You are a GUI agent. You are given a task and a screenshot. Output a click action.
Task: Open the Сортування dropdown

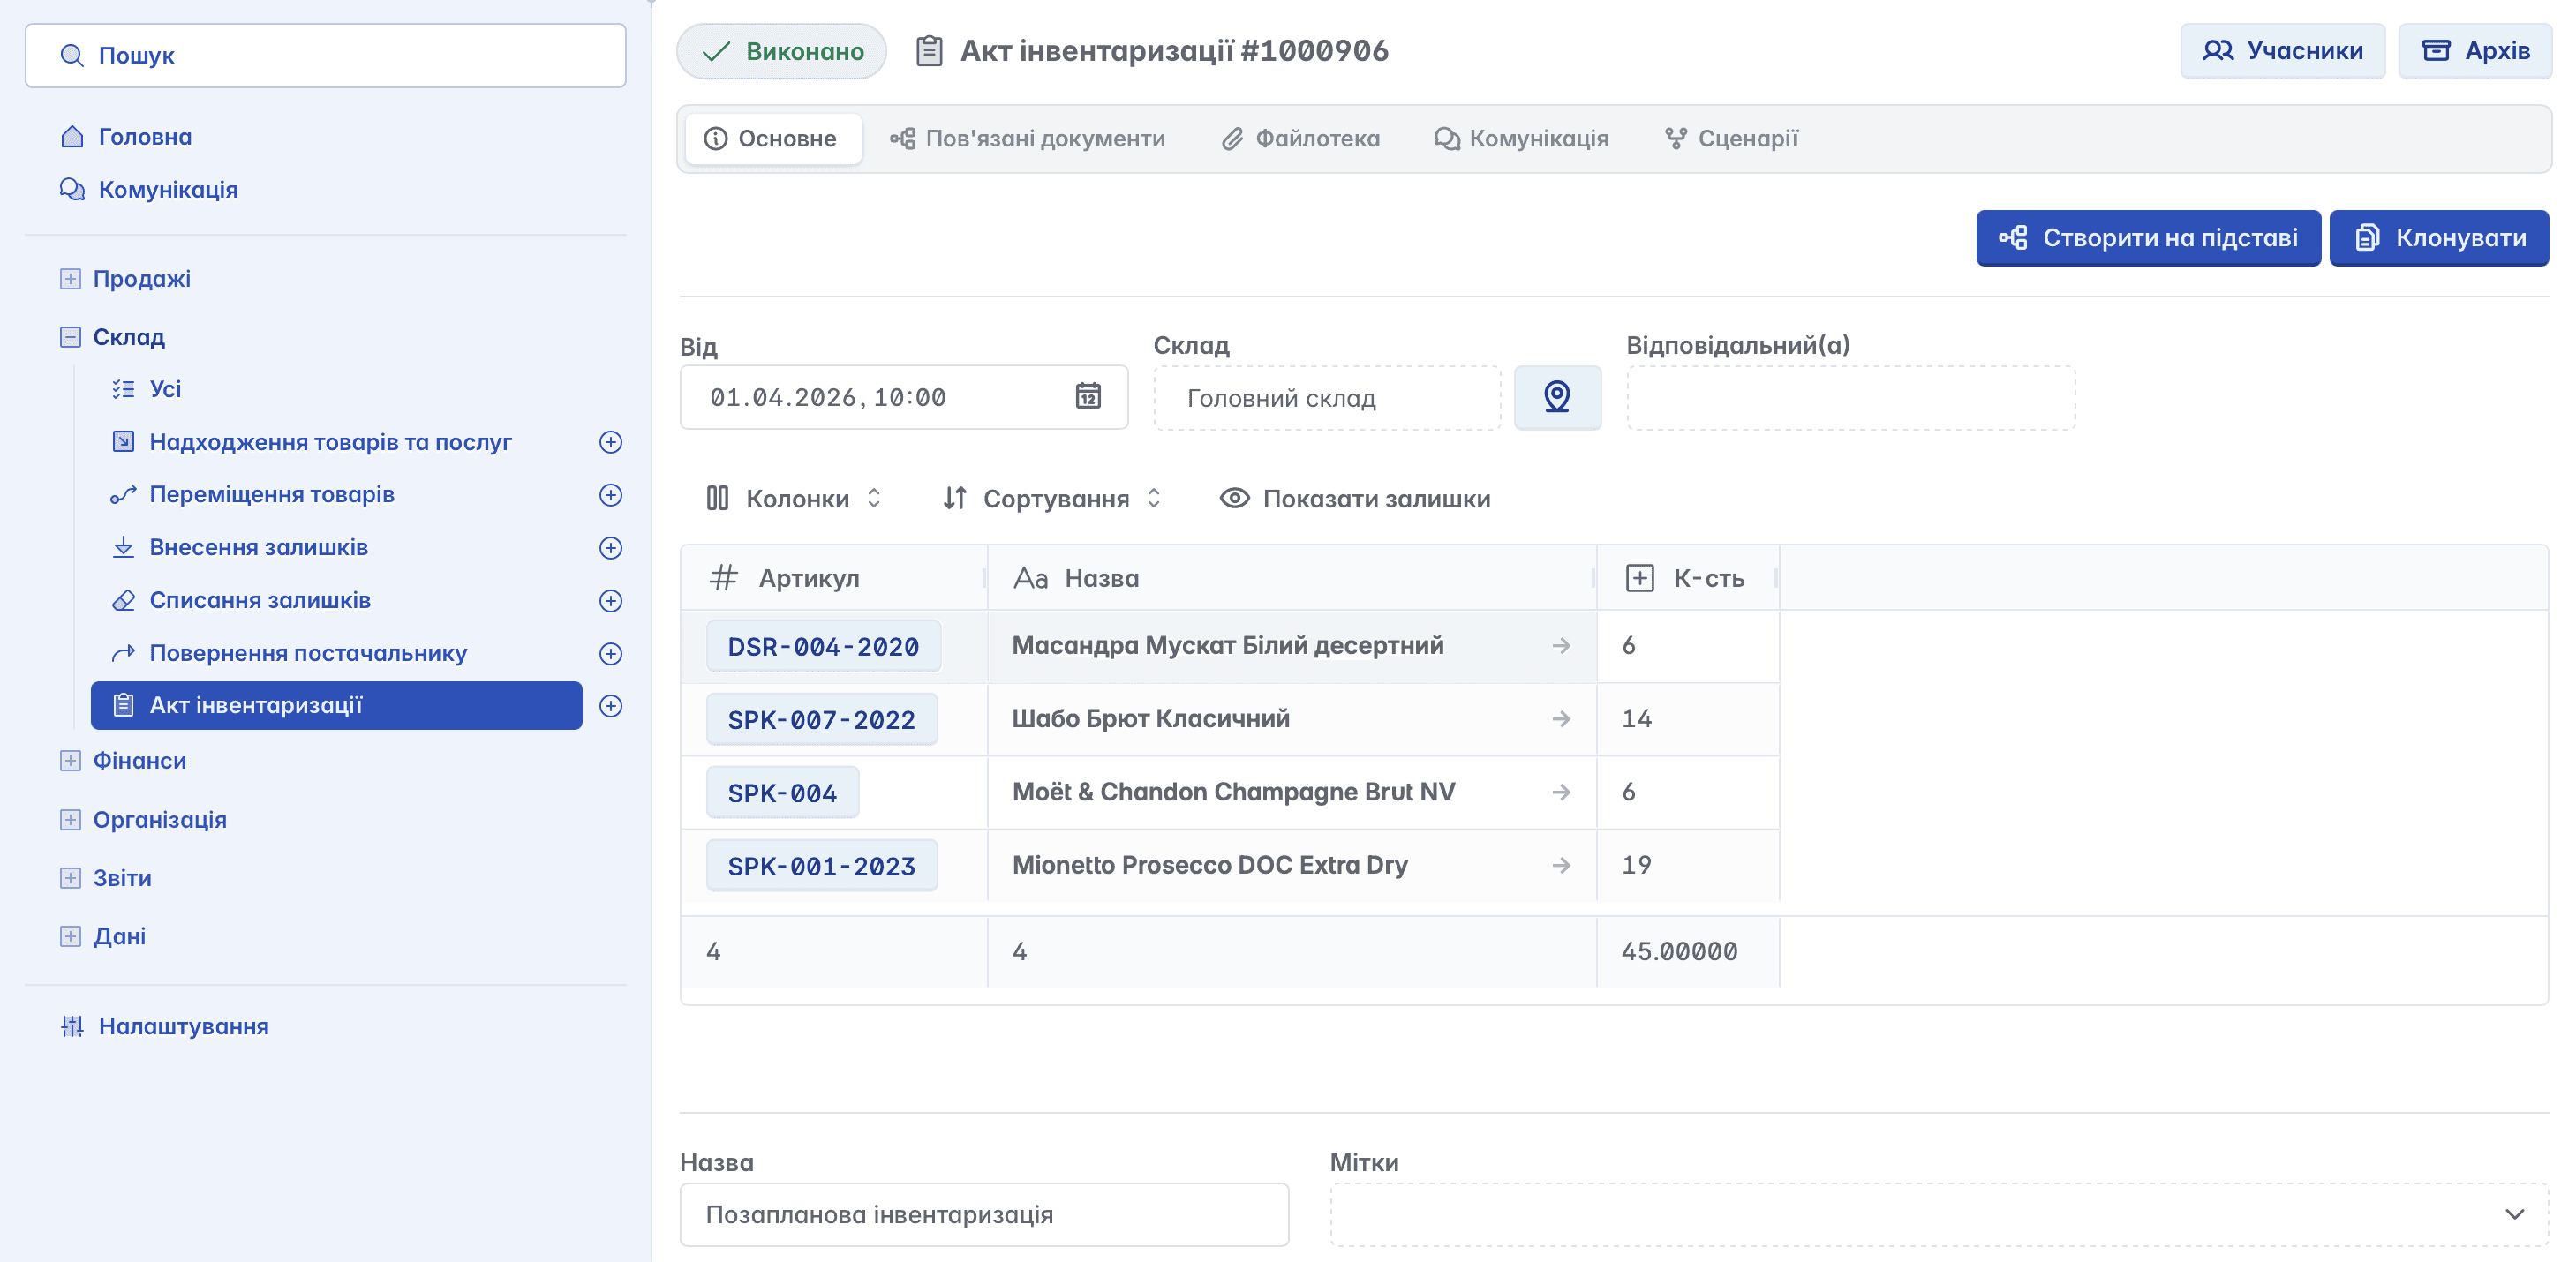coord(1052,498)
